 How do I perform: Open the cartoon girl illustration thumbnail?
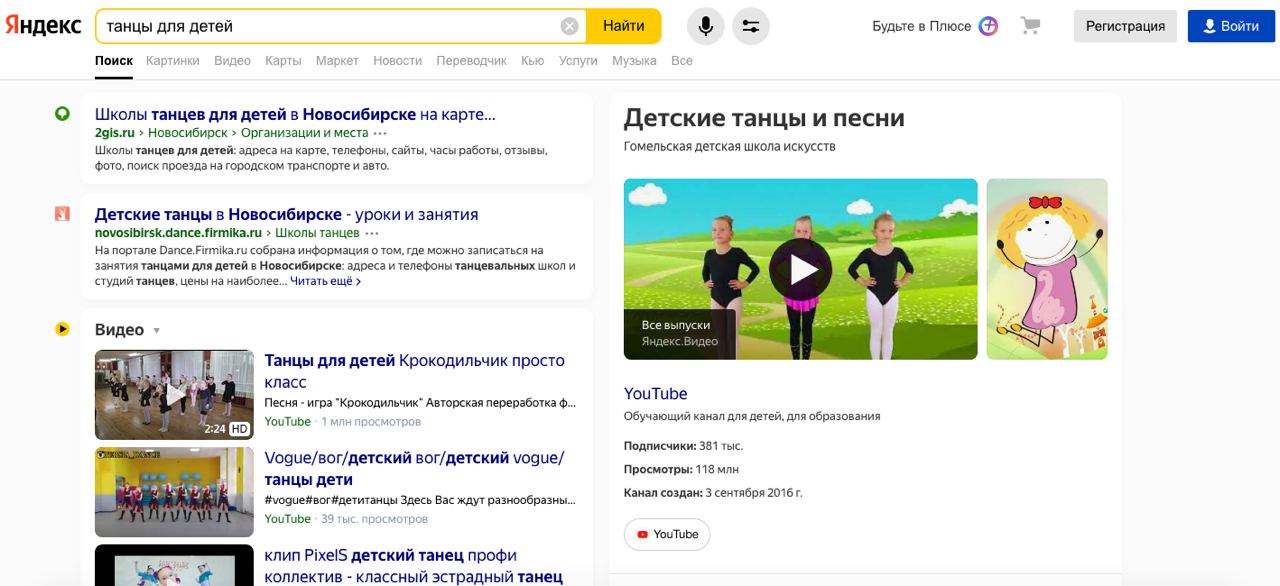coord(1047,269)
